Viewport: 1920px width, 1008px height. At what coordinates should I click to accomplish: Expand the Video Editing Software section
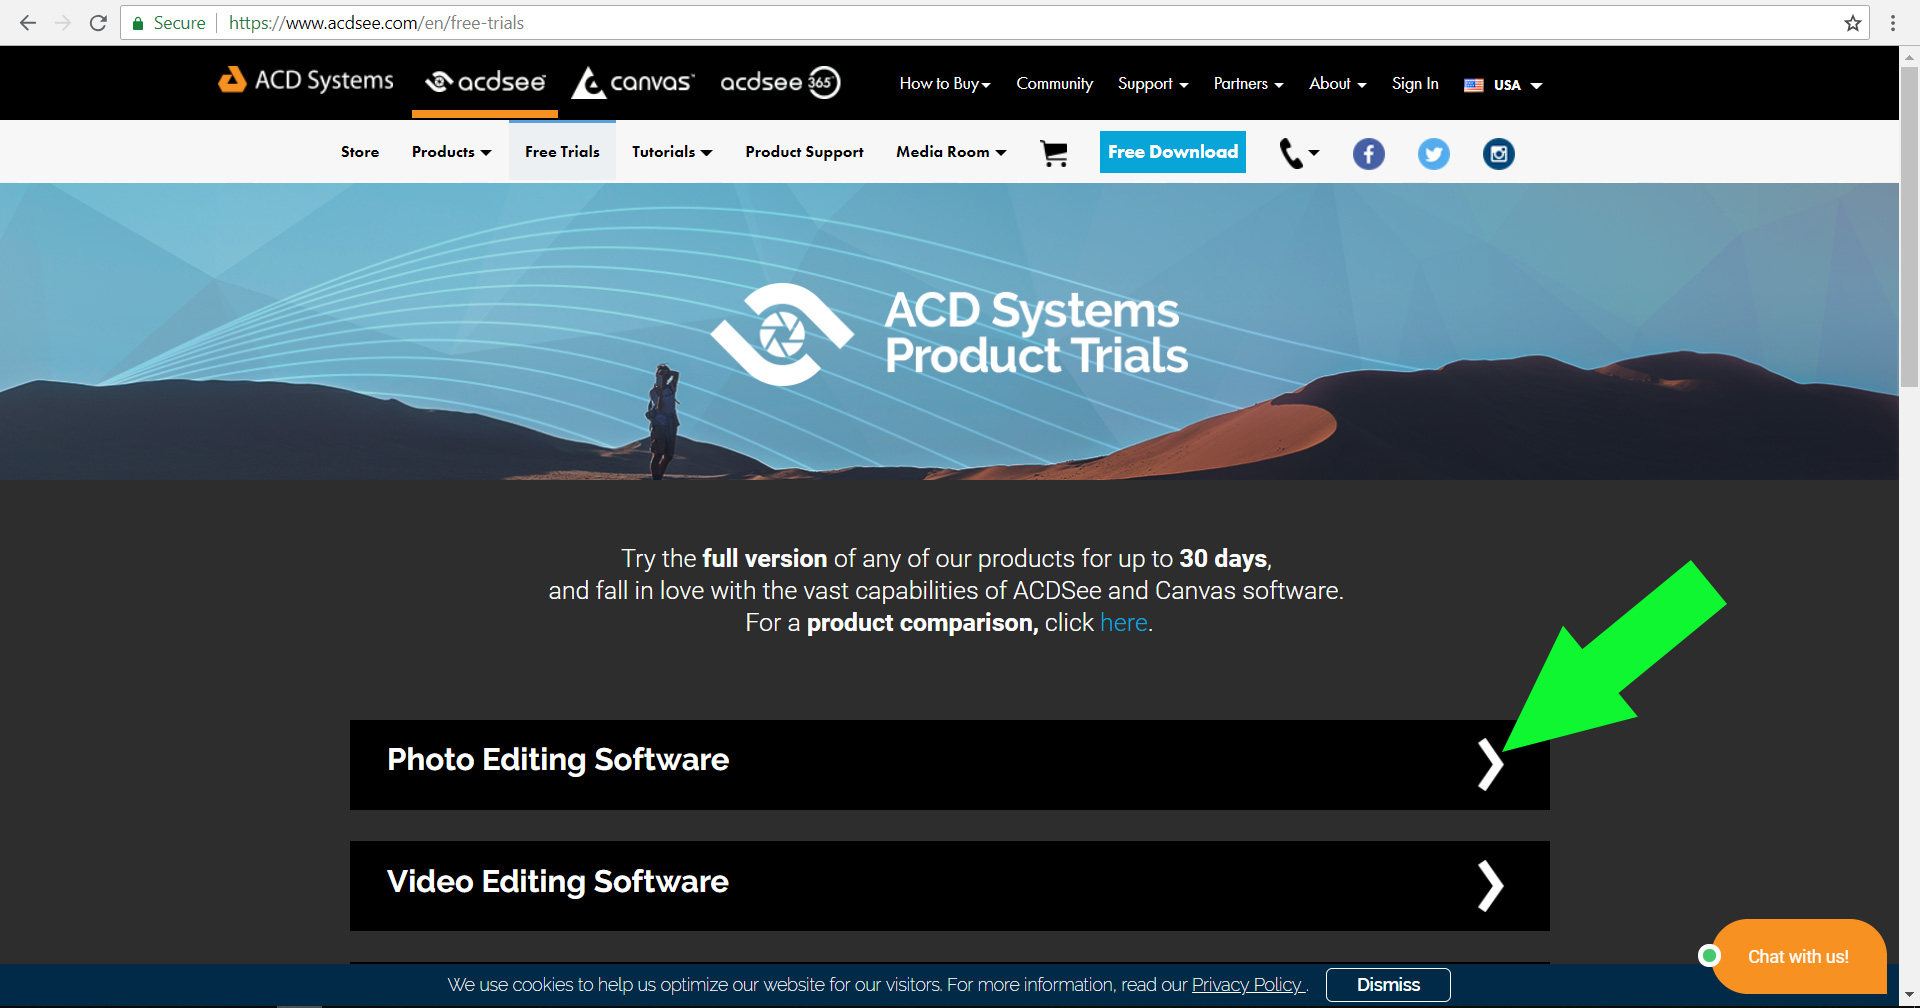[x=950, y=886]
